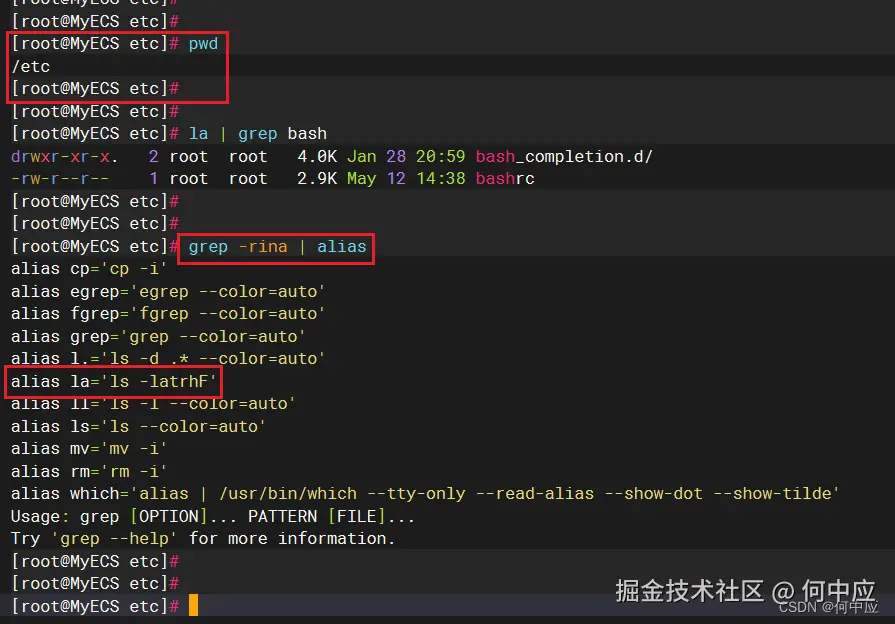Click the '2.9K' size value

coord(317,179)
